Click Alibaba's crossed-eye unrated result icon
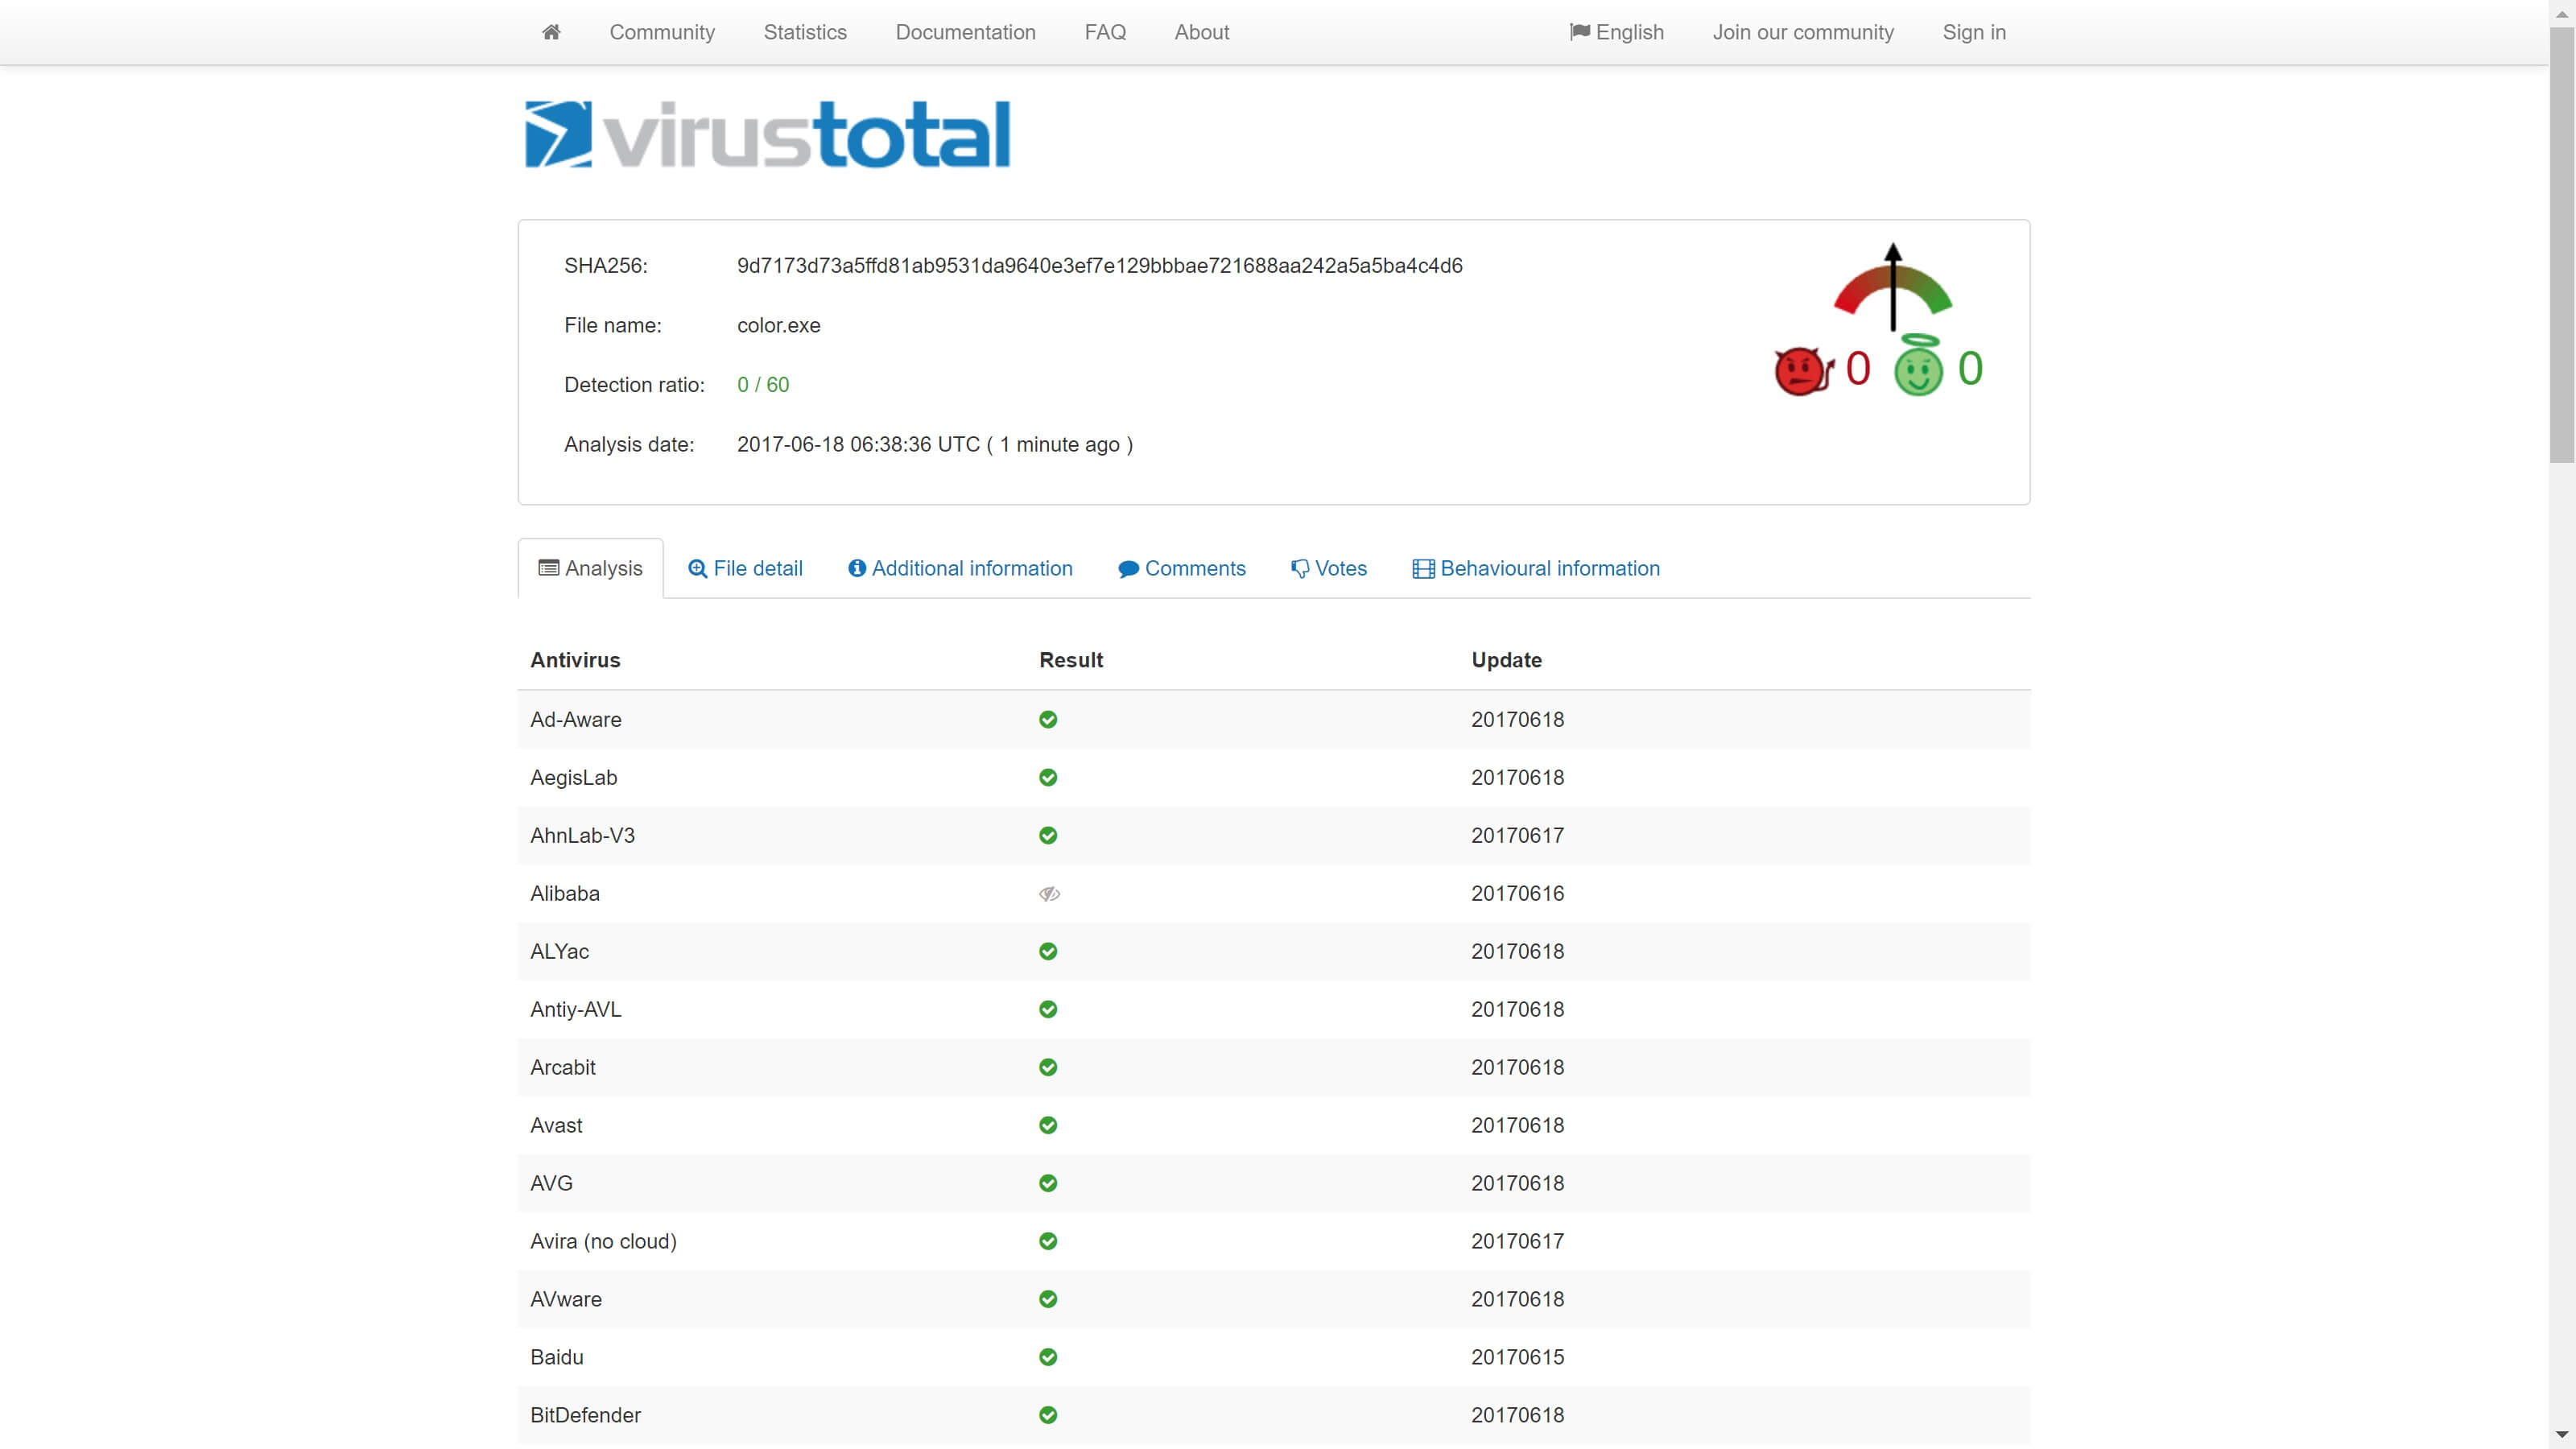Screen dimensions: 2576x1449 [1049, 894]
